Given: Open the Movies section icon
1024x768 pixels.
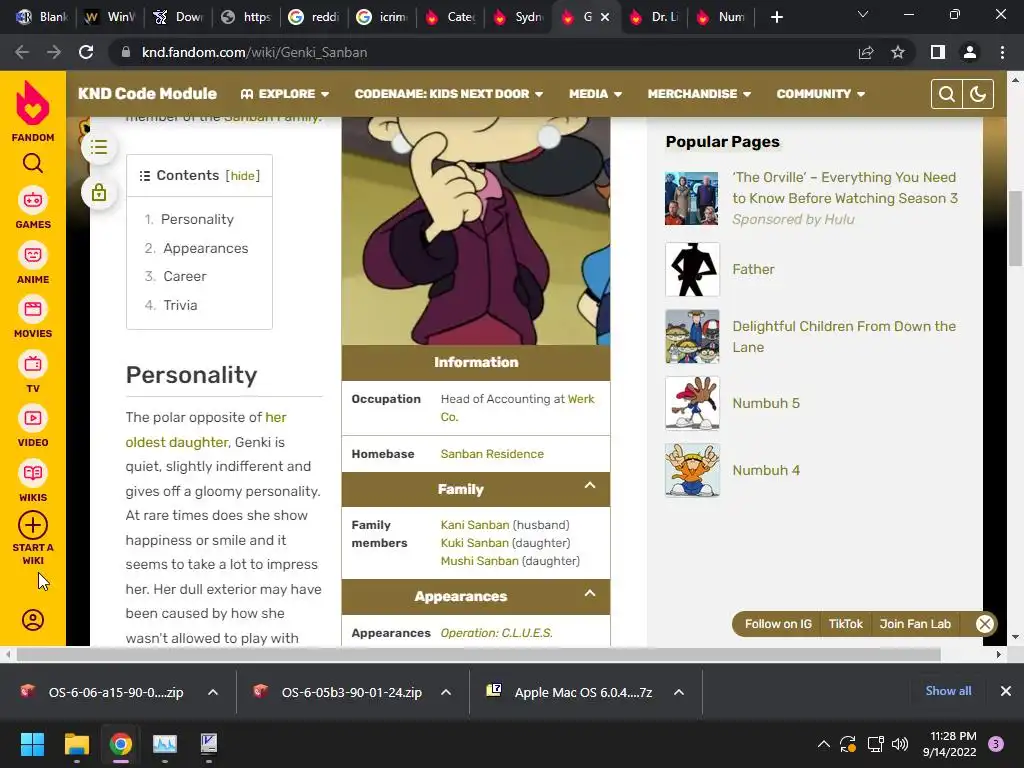Looking at the screenshot, I should 33,309.
